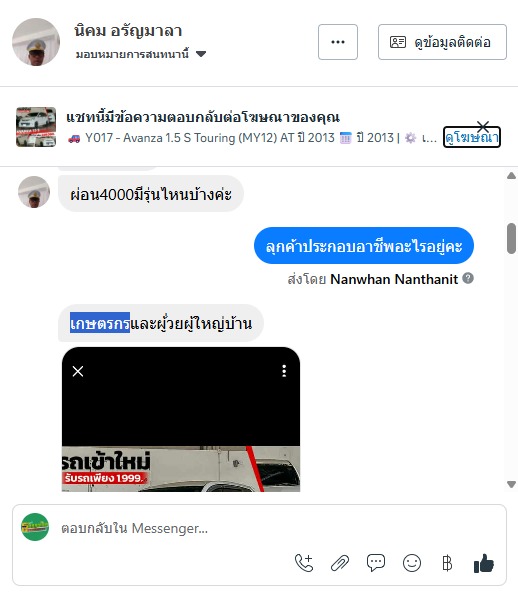The height and width of the screenshot is (596, 518).
Task: Open the three-dot more options button
Action: pyautogui.click(x=338, y=42)
